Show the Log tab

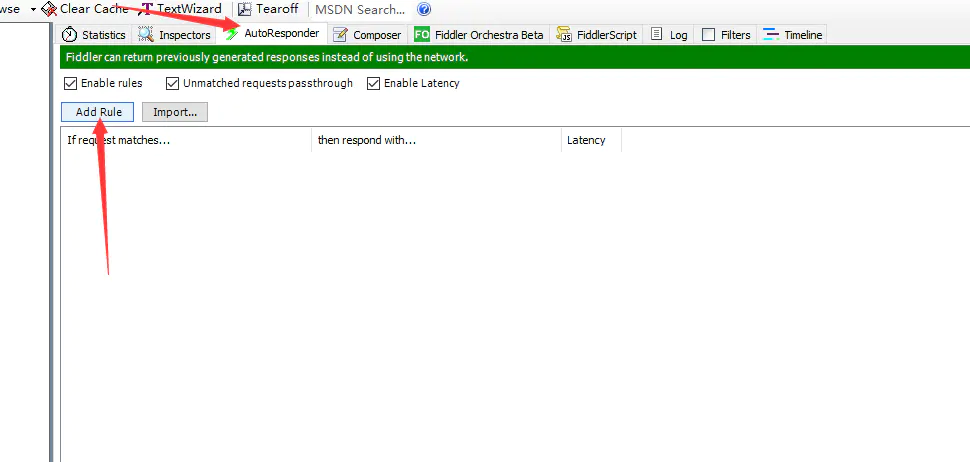[x=669, y=35]
